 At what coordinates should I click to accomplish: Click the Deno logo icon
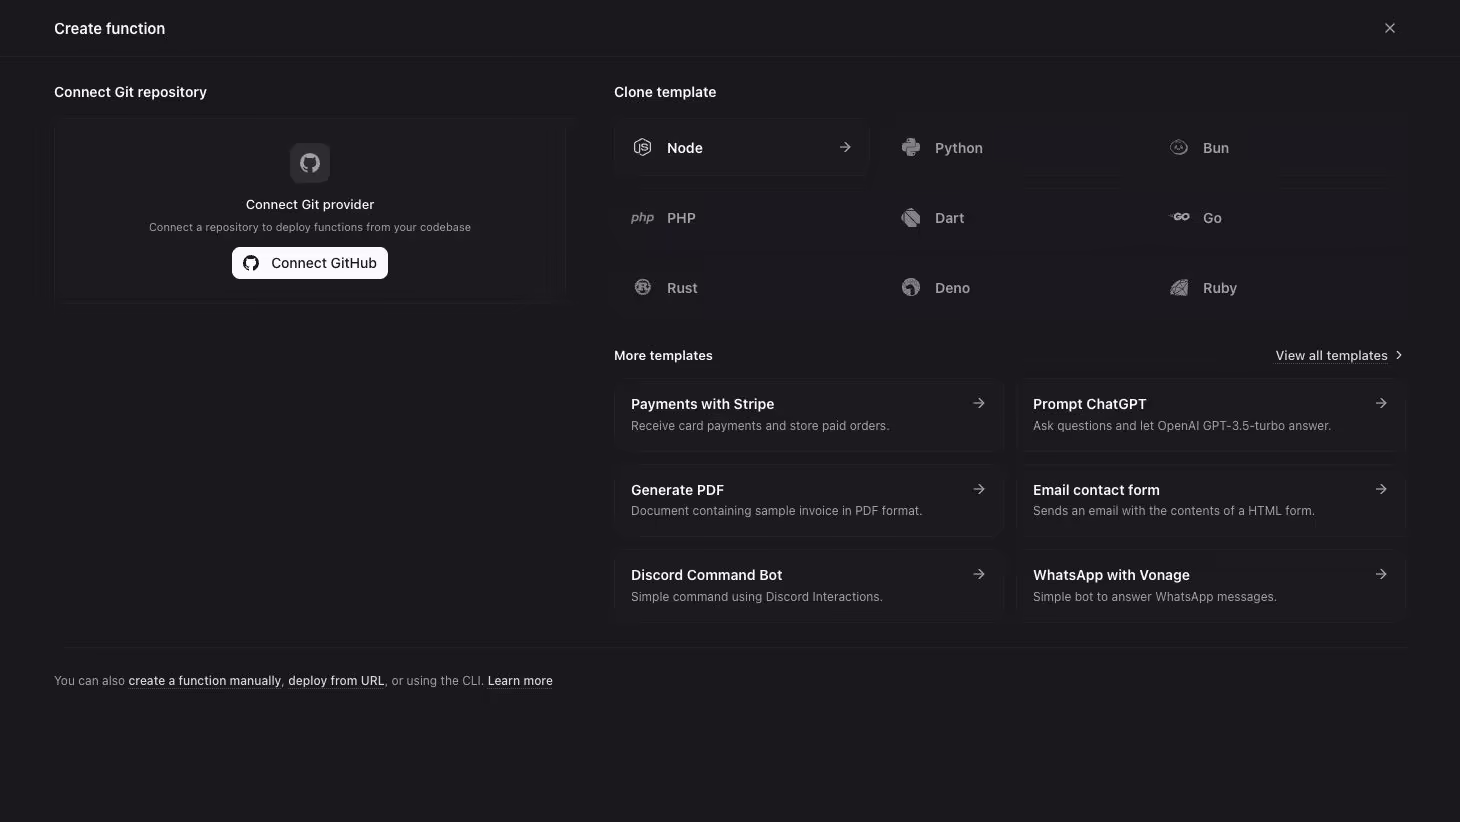tap(911, 287)
